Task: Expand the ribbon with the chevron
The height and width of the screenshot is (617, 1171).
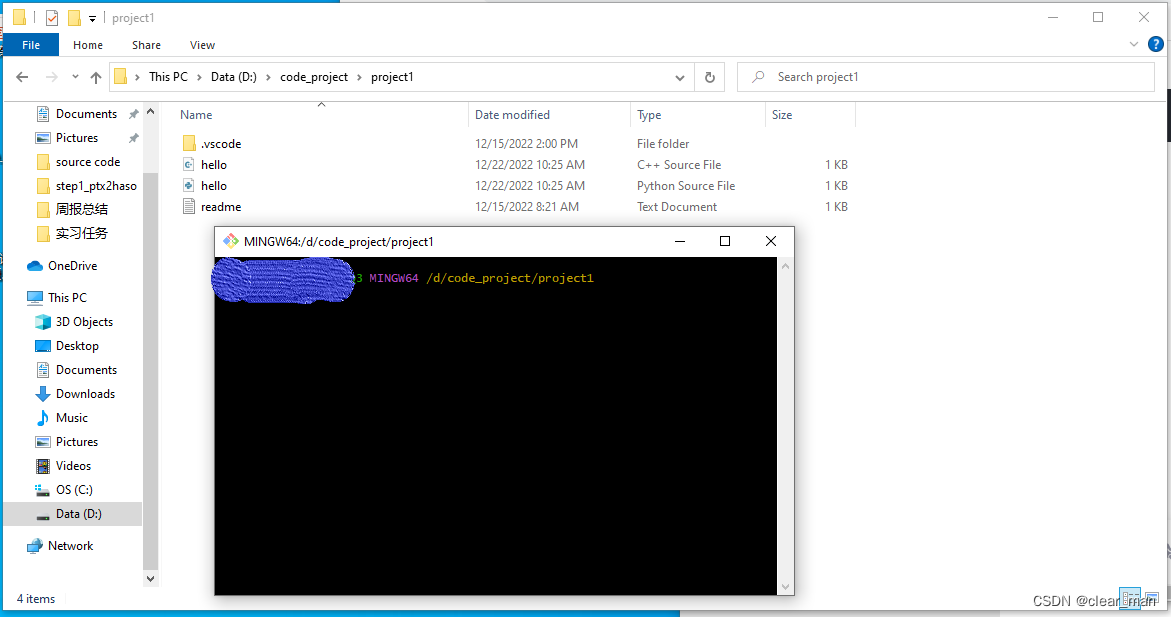Action: click(1134, 45)
